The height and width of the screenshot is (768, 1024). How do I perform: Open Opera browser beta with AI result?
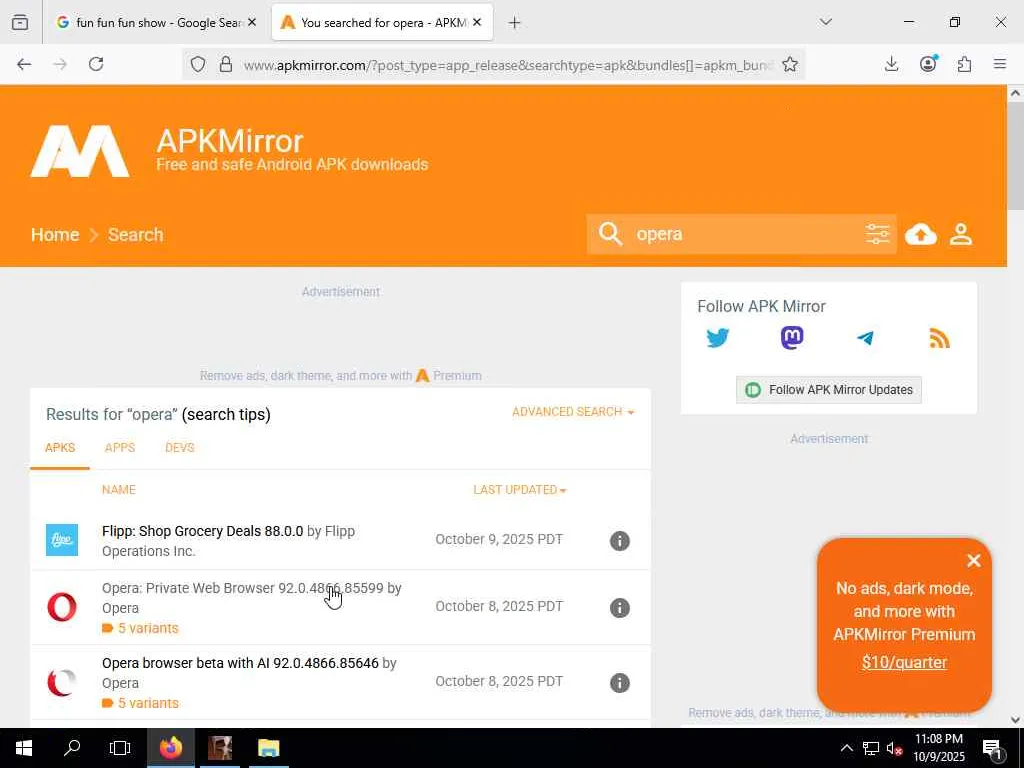(x=240, y=664)
